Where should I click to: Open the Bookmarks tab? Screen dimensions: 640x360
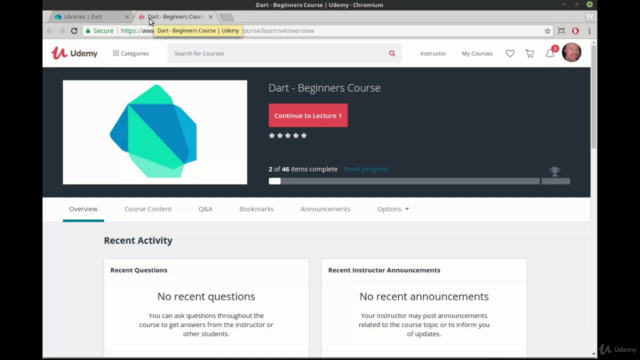(256, 209)
